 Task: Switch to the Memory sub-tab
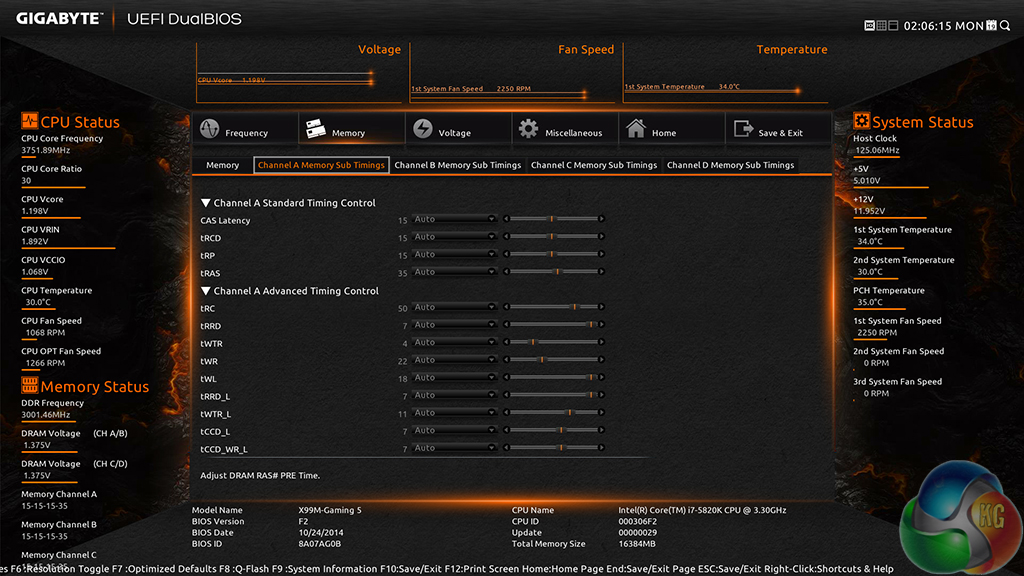tap(223, 165)
